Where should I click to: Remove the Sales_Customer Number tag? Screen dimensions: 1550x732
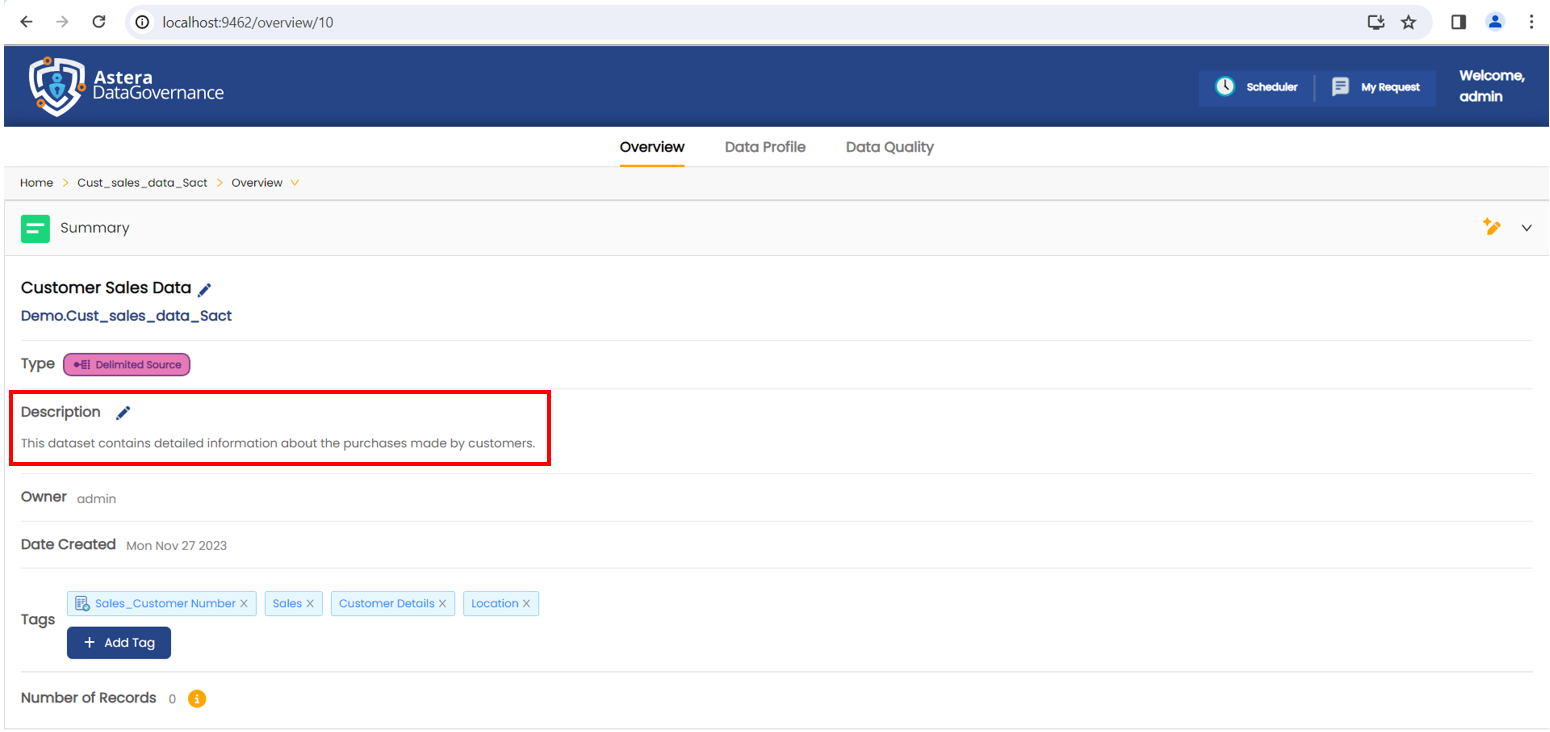(x=244, y=604)
